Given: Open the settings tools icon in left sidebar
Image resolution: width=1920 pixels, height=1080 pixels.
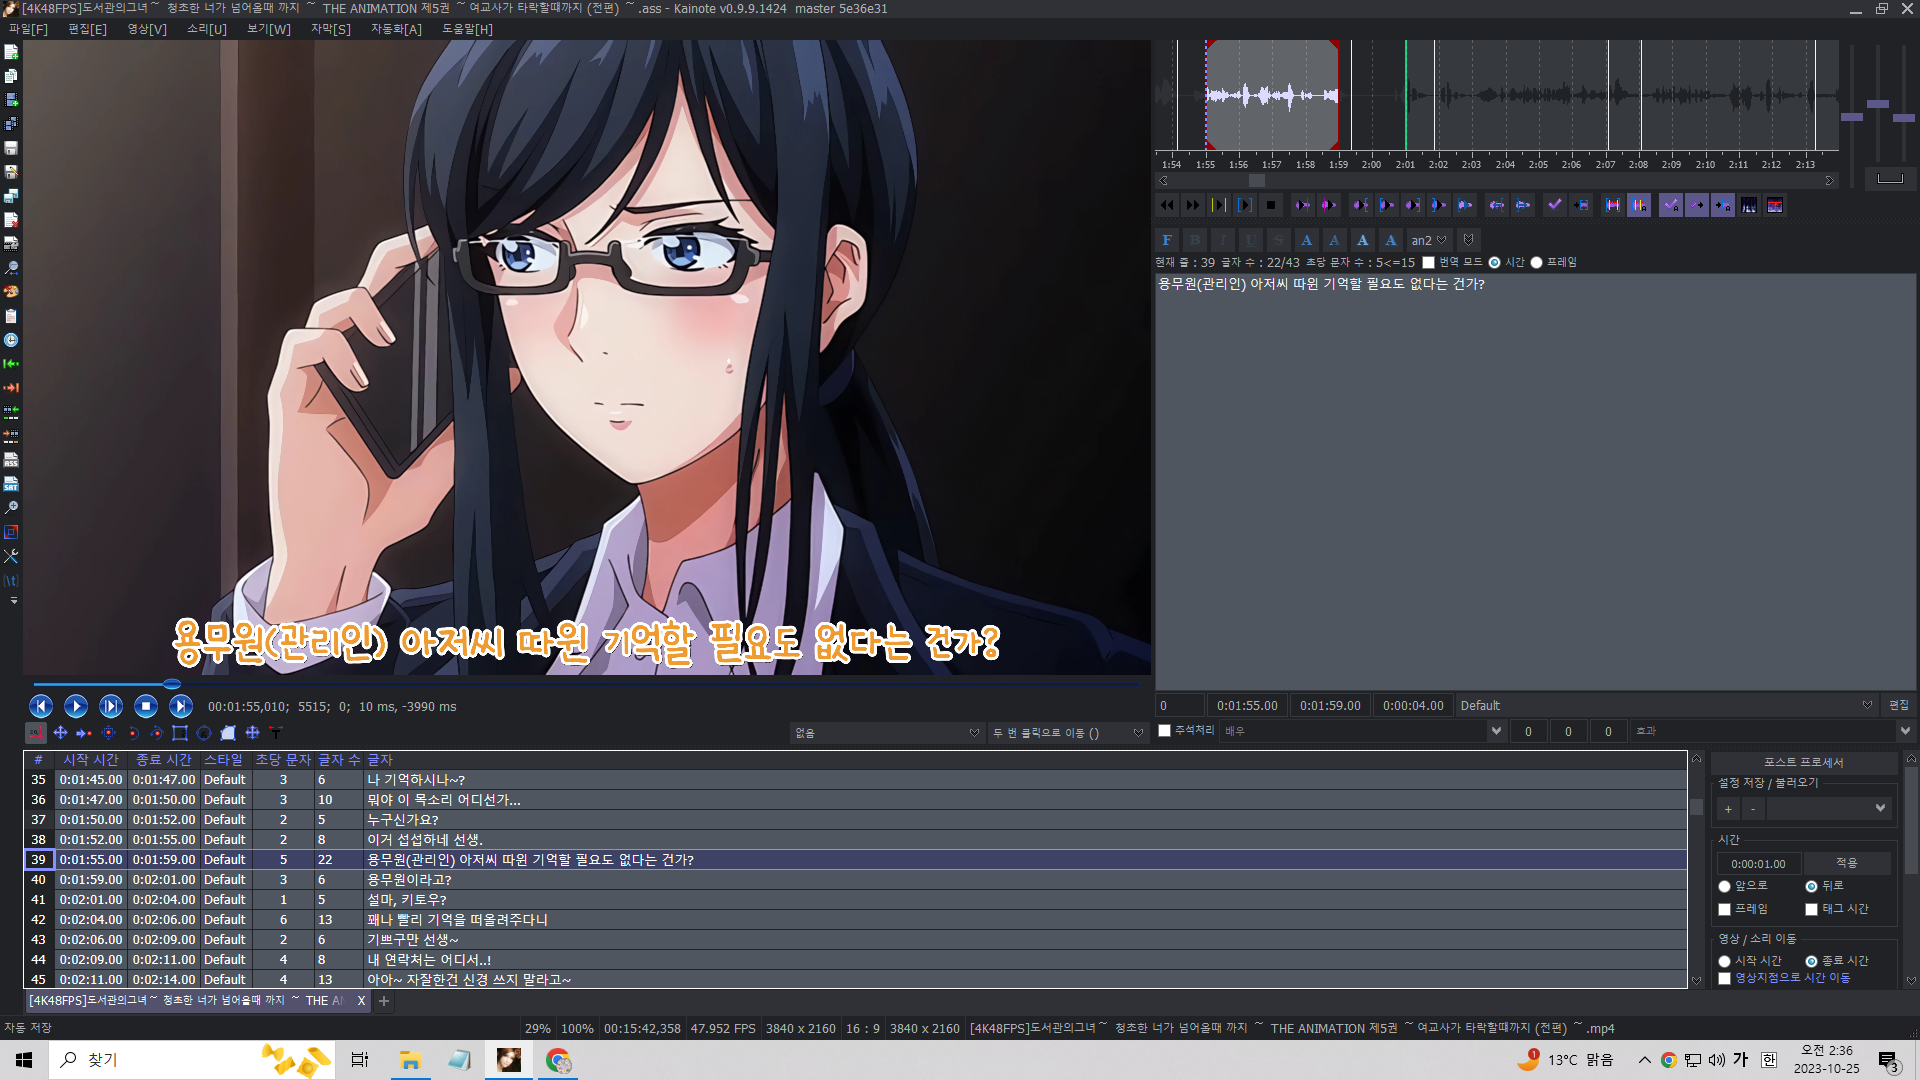Looking at the screenshot, I should [11, 556].
